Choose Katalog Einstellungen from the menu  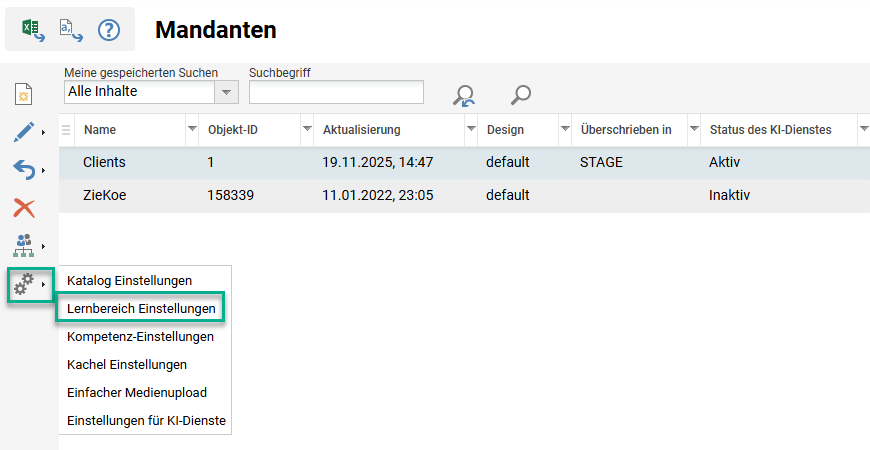pos(129,281)
